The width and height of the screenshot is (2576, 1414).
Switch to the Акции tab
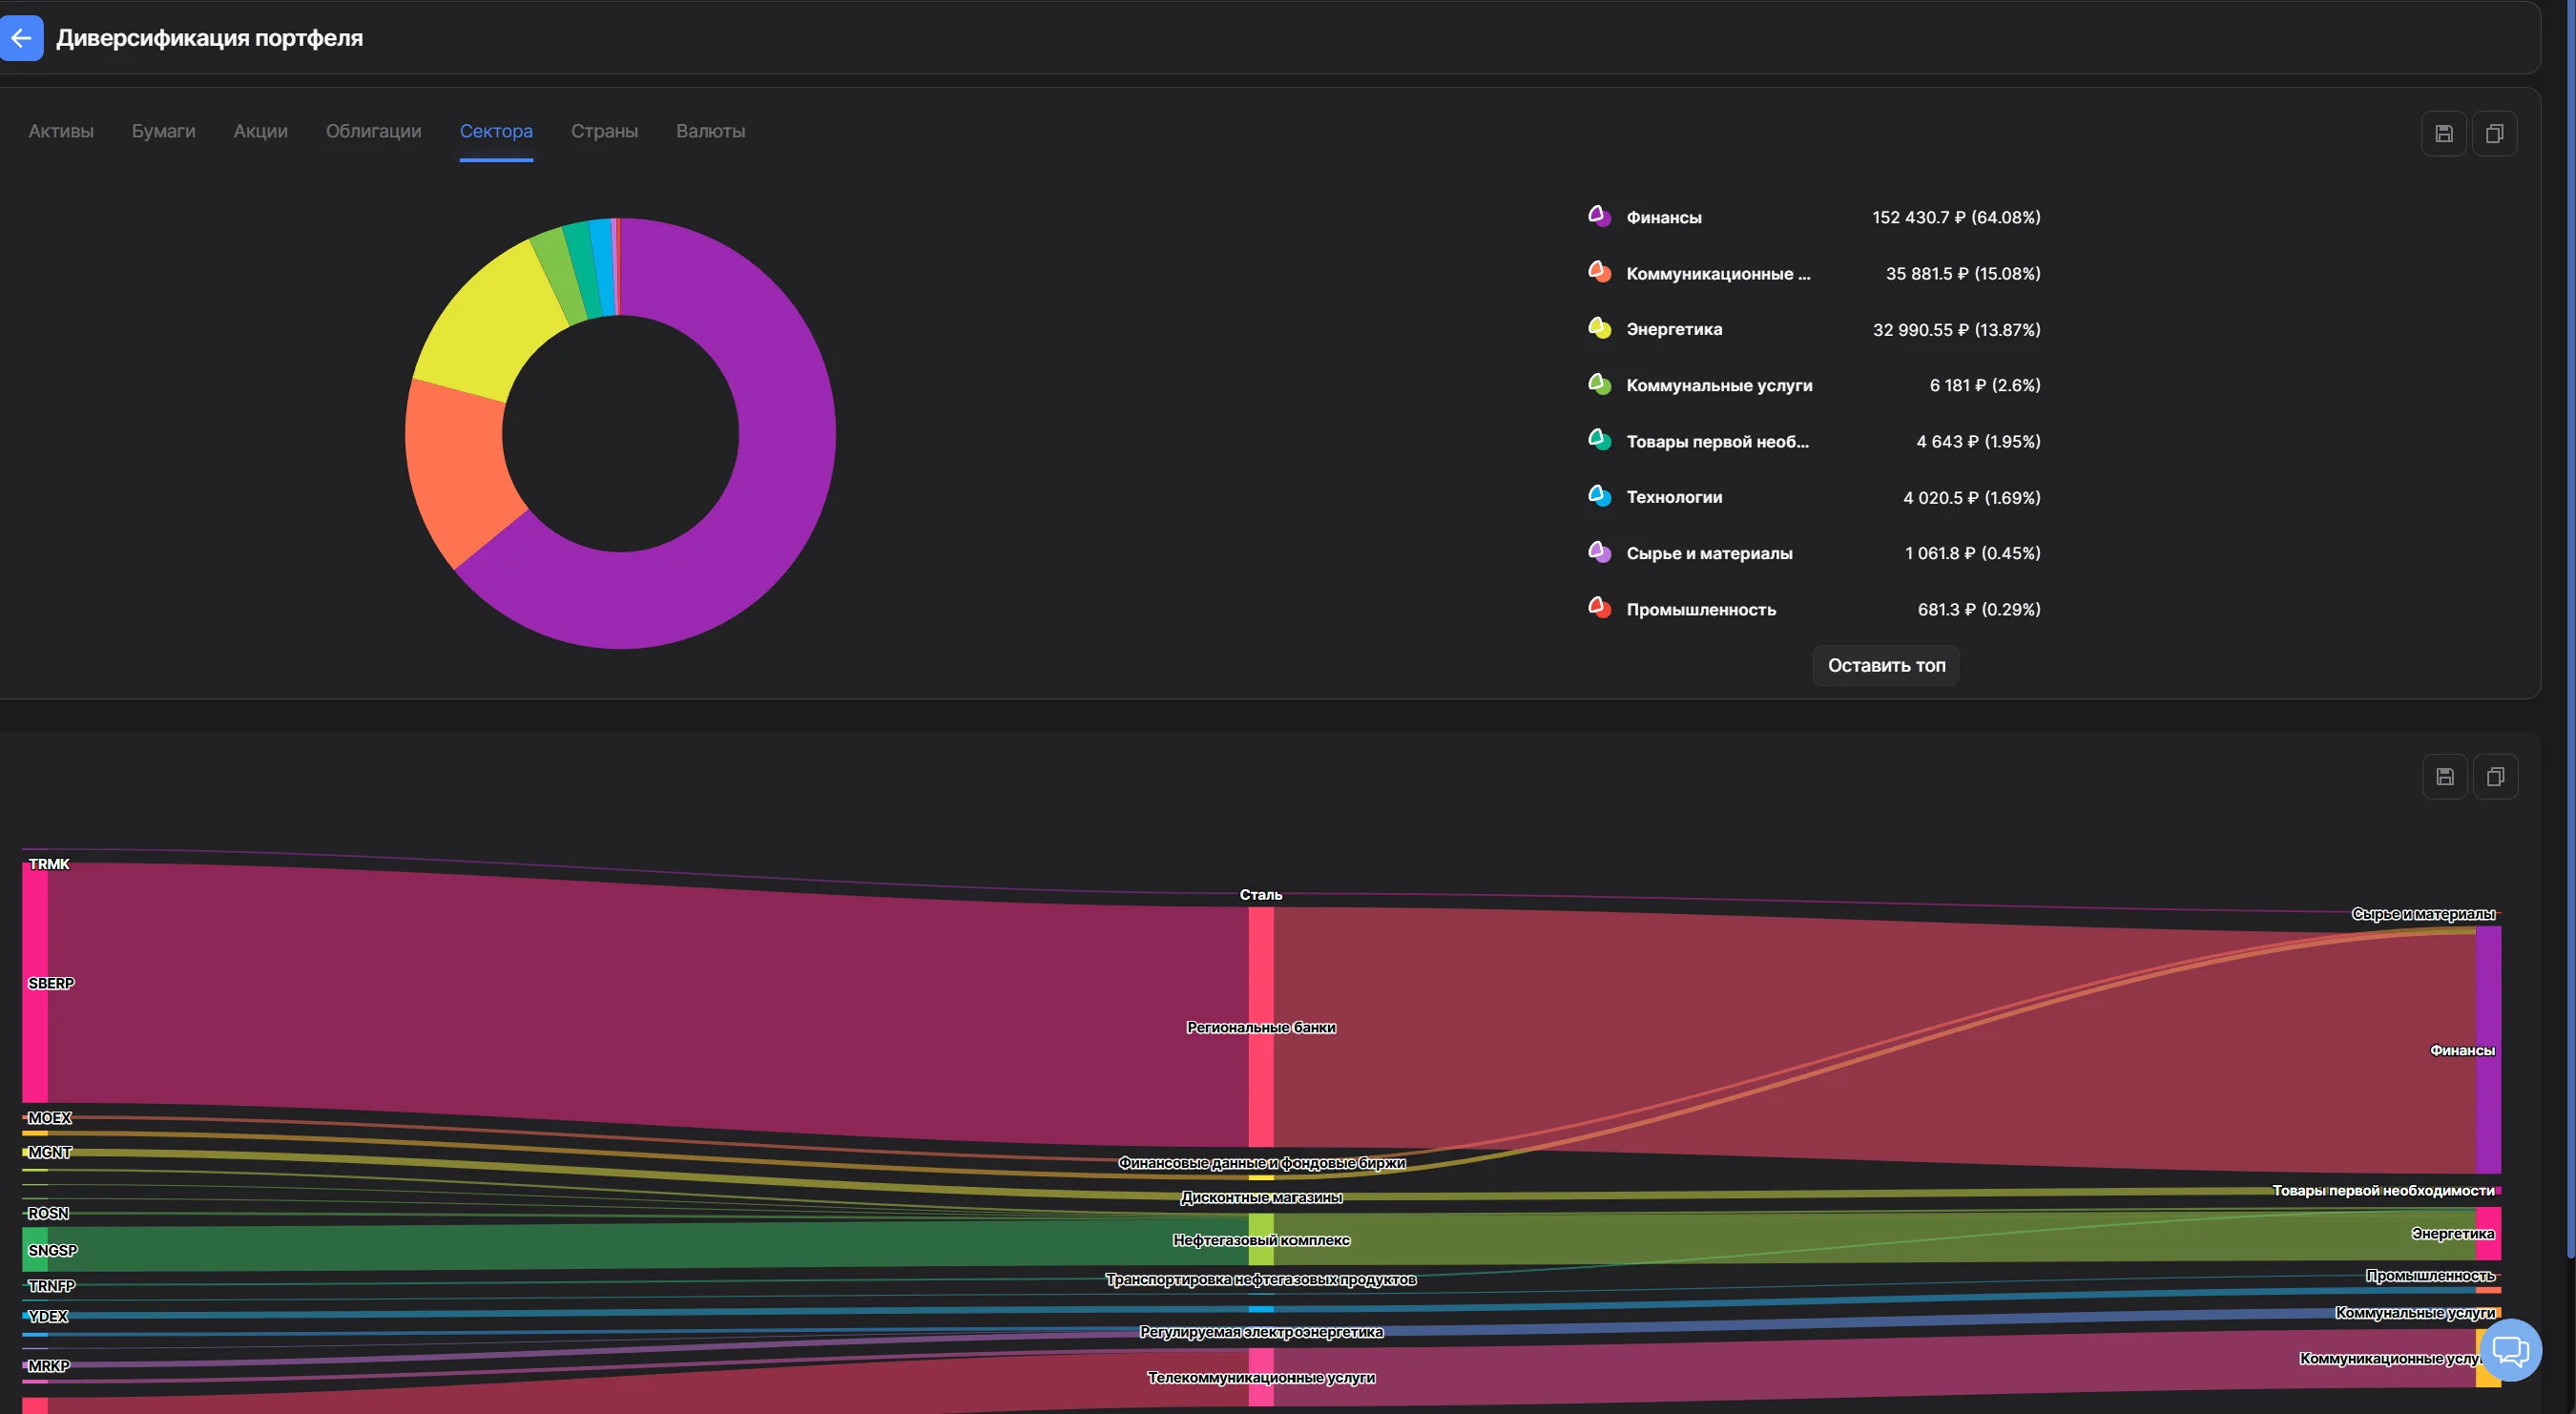click(260, 131)
